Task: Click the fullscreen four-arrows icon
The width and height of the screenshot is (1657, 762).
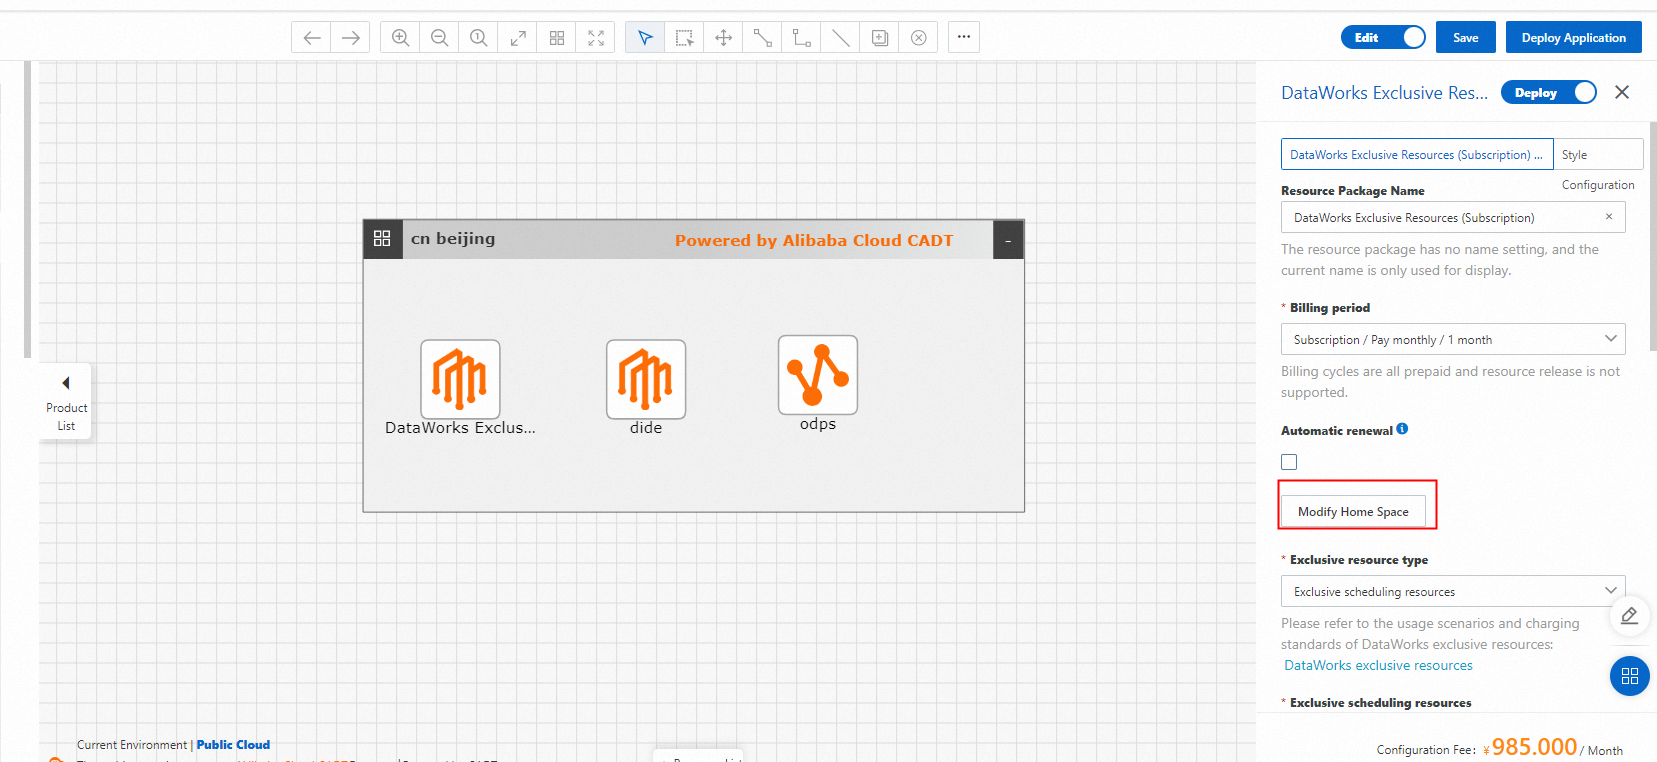Action: (596, 38)
